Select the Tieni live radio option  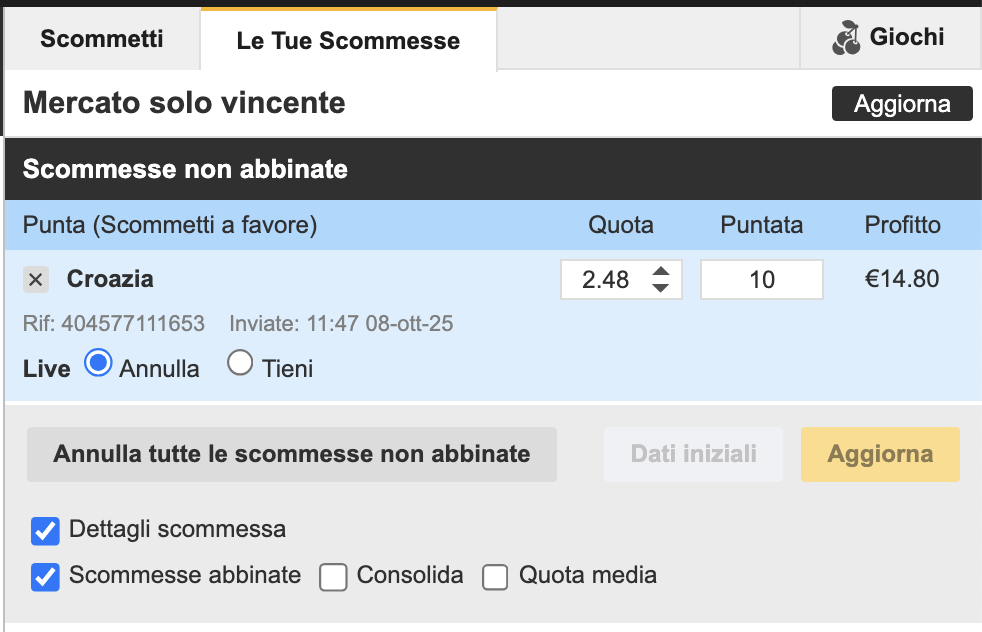[240, 364]
